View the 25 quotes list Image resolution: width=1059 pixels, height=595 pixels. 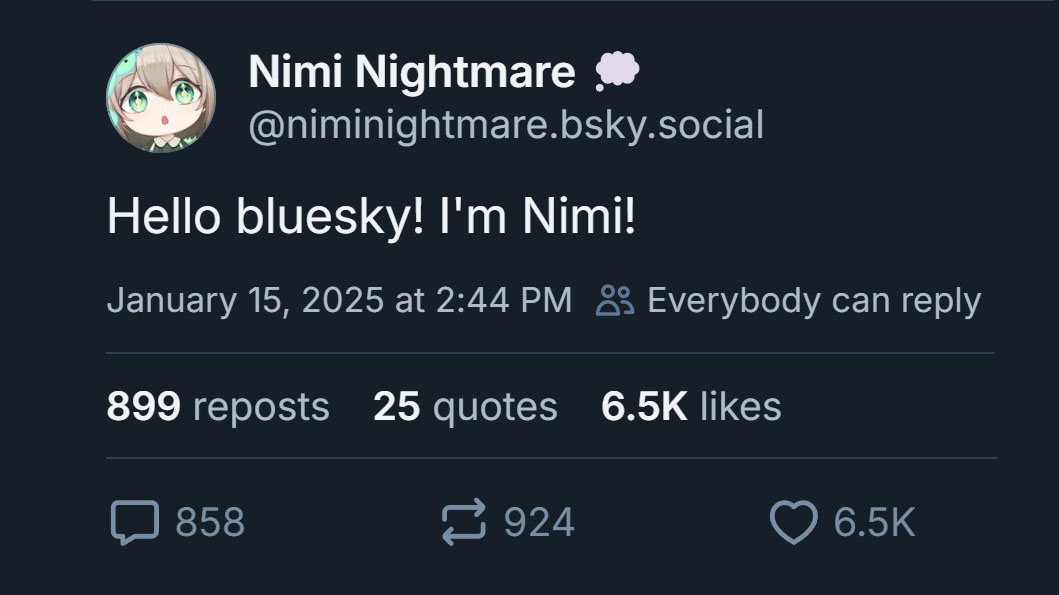click(x=465, y=406)
